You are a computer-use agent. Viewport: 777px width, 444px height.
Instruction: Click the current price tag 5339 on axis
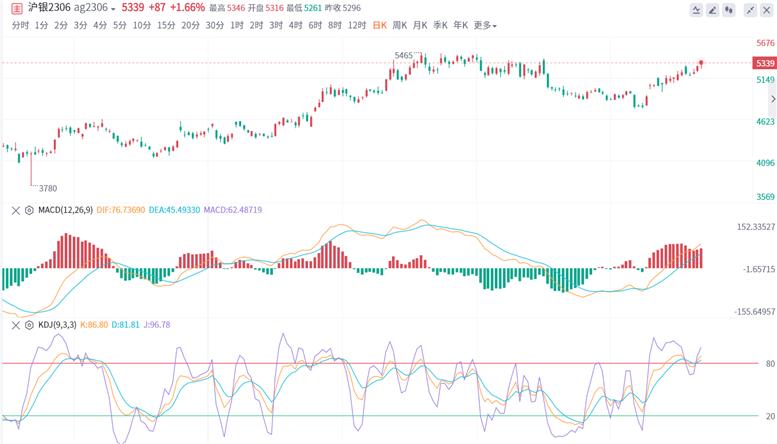coord(764,63)
